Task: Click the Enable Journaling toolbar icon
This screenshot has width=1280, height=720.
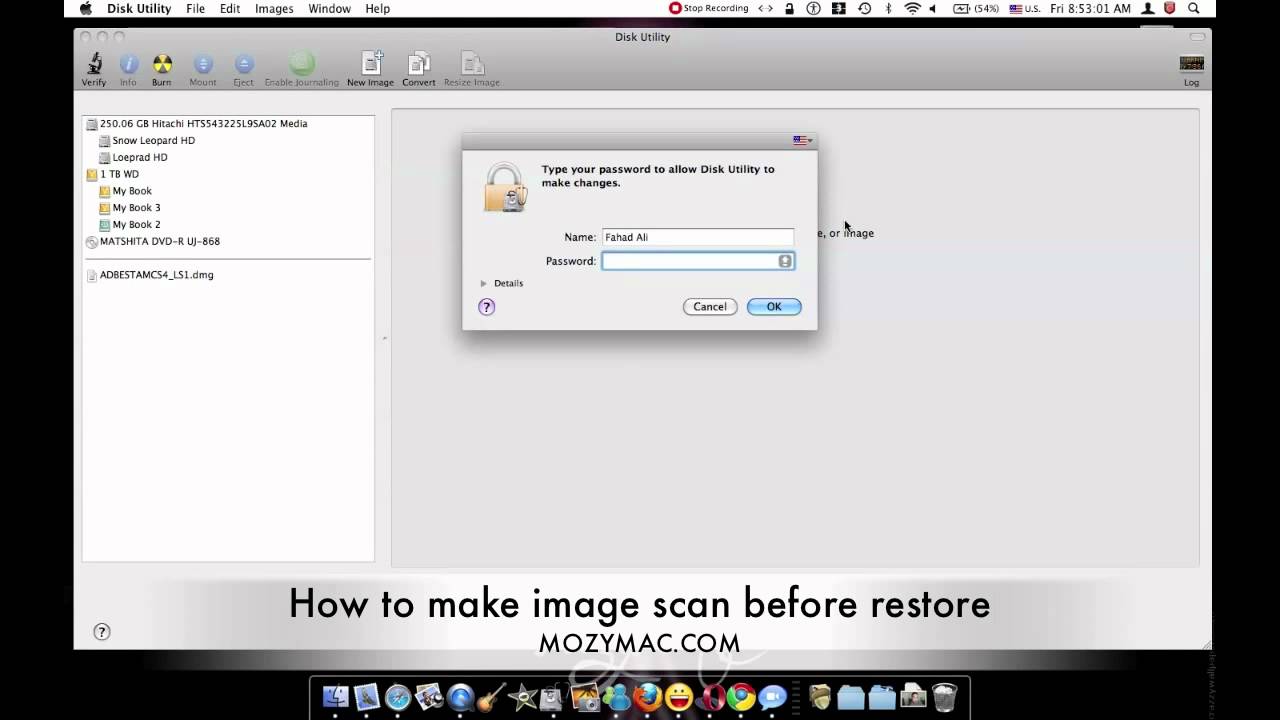Action: pos(302,64)
